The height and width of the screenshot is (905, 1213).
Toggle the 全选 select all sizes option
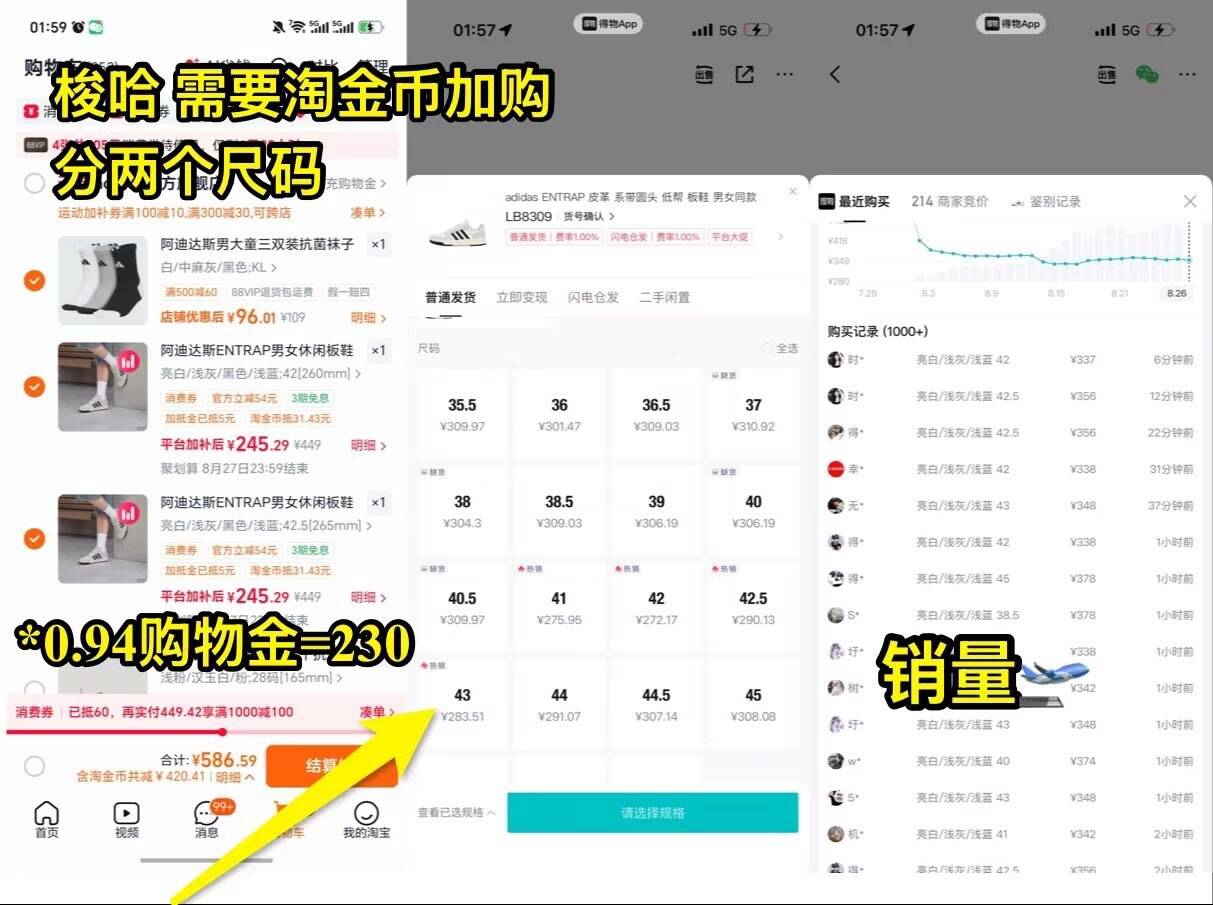780,348
